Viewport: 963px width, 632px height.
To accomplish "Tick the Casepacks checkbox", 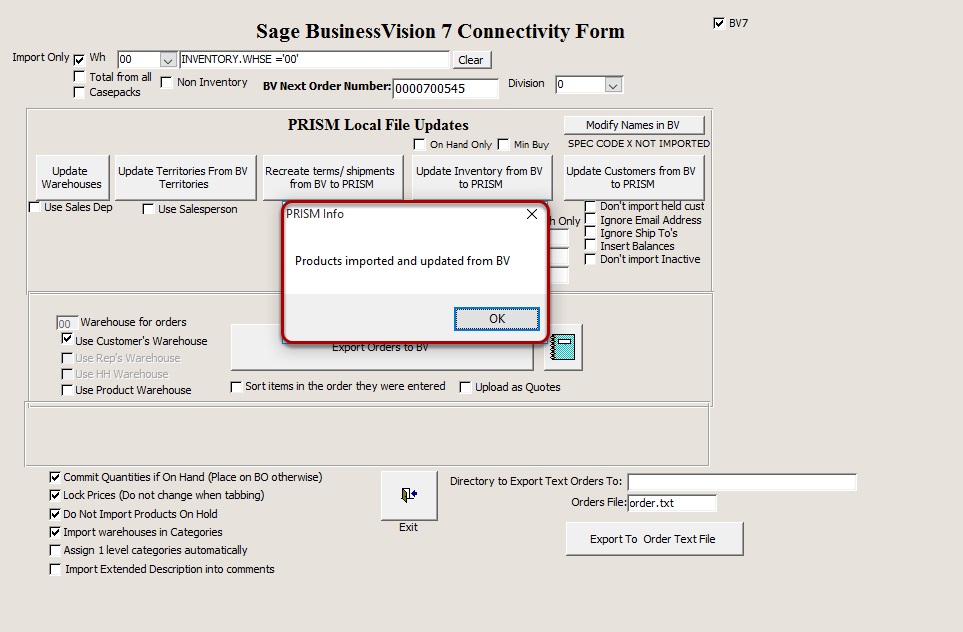I will click(79, 92).
